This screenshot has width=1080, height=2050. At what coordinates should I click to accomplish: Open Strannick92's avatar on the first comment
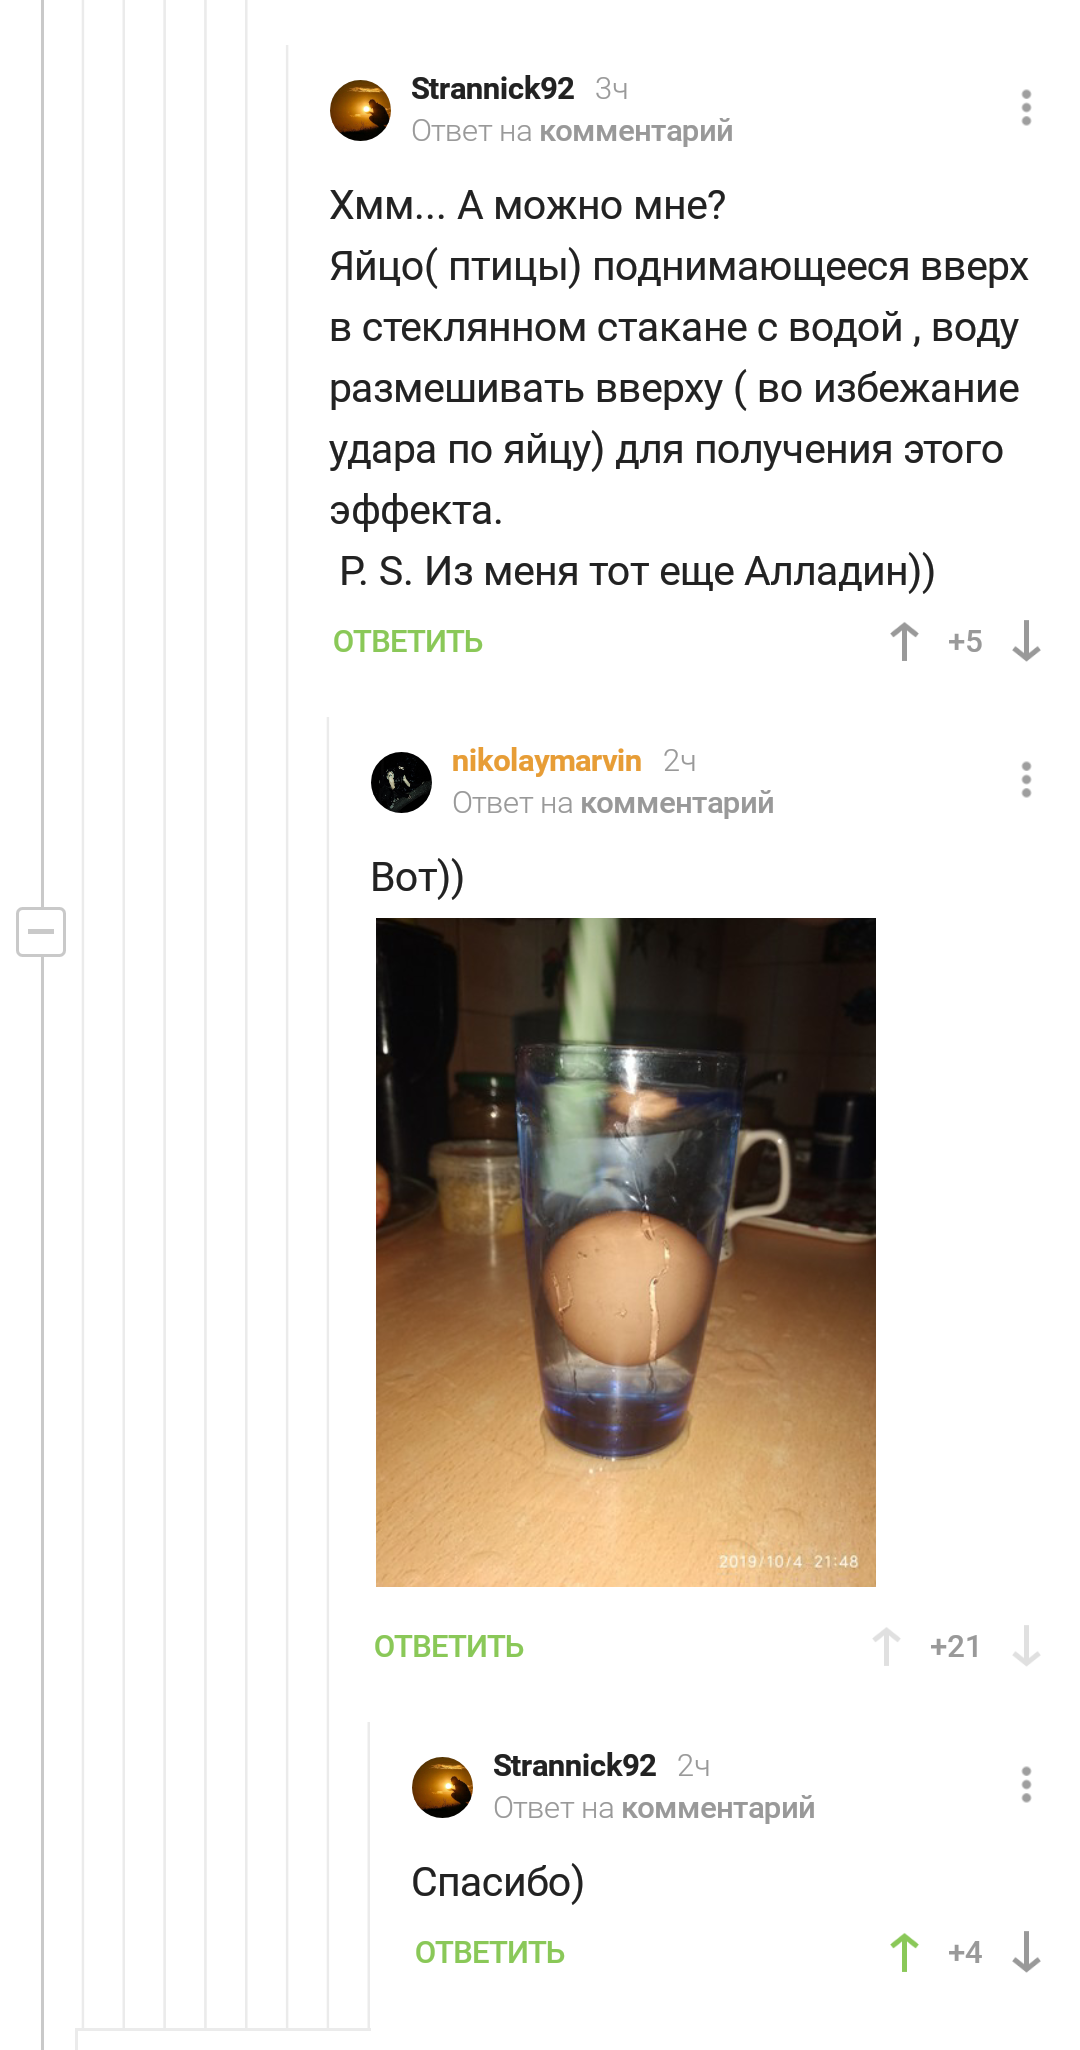360,110
